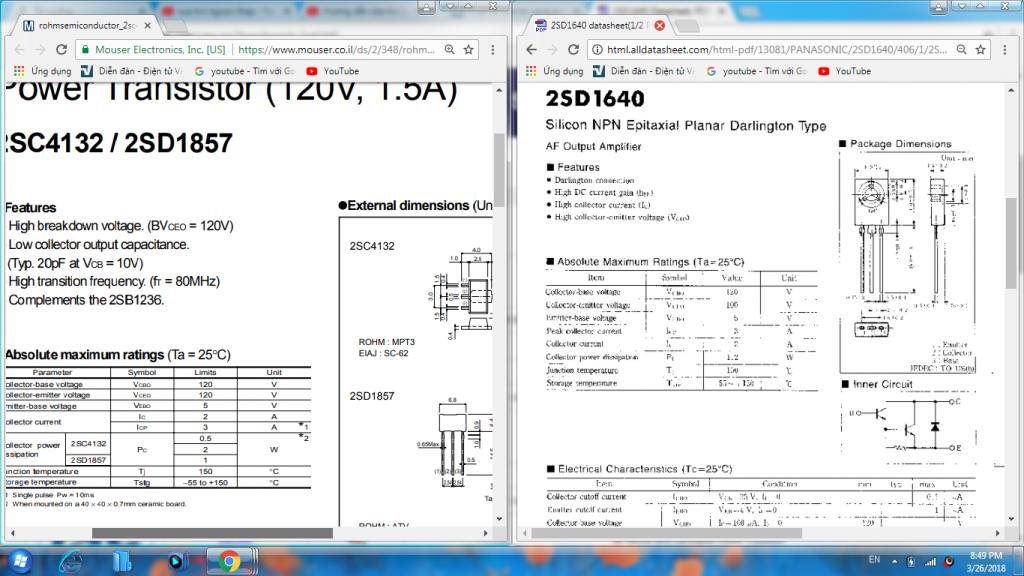Open zoom indicator in alldatasheet address bar
The height and width of the screenshot is (576, 1024).
pos(961,50)
